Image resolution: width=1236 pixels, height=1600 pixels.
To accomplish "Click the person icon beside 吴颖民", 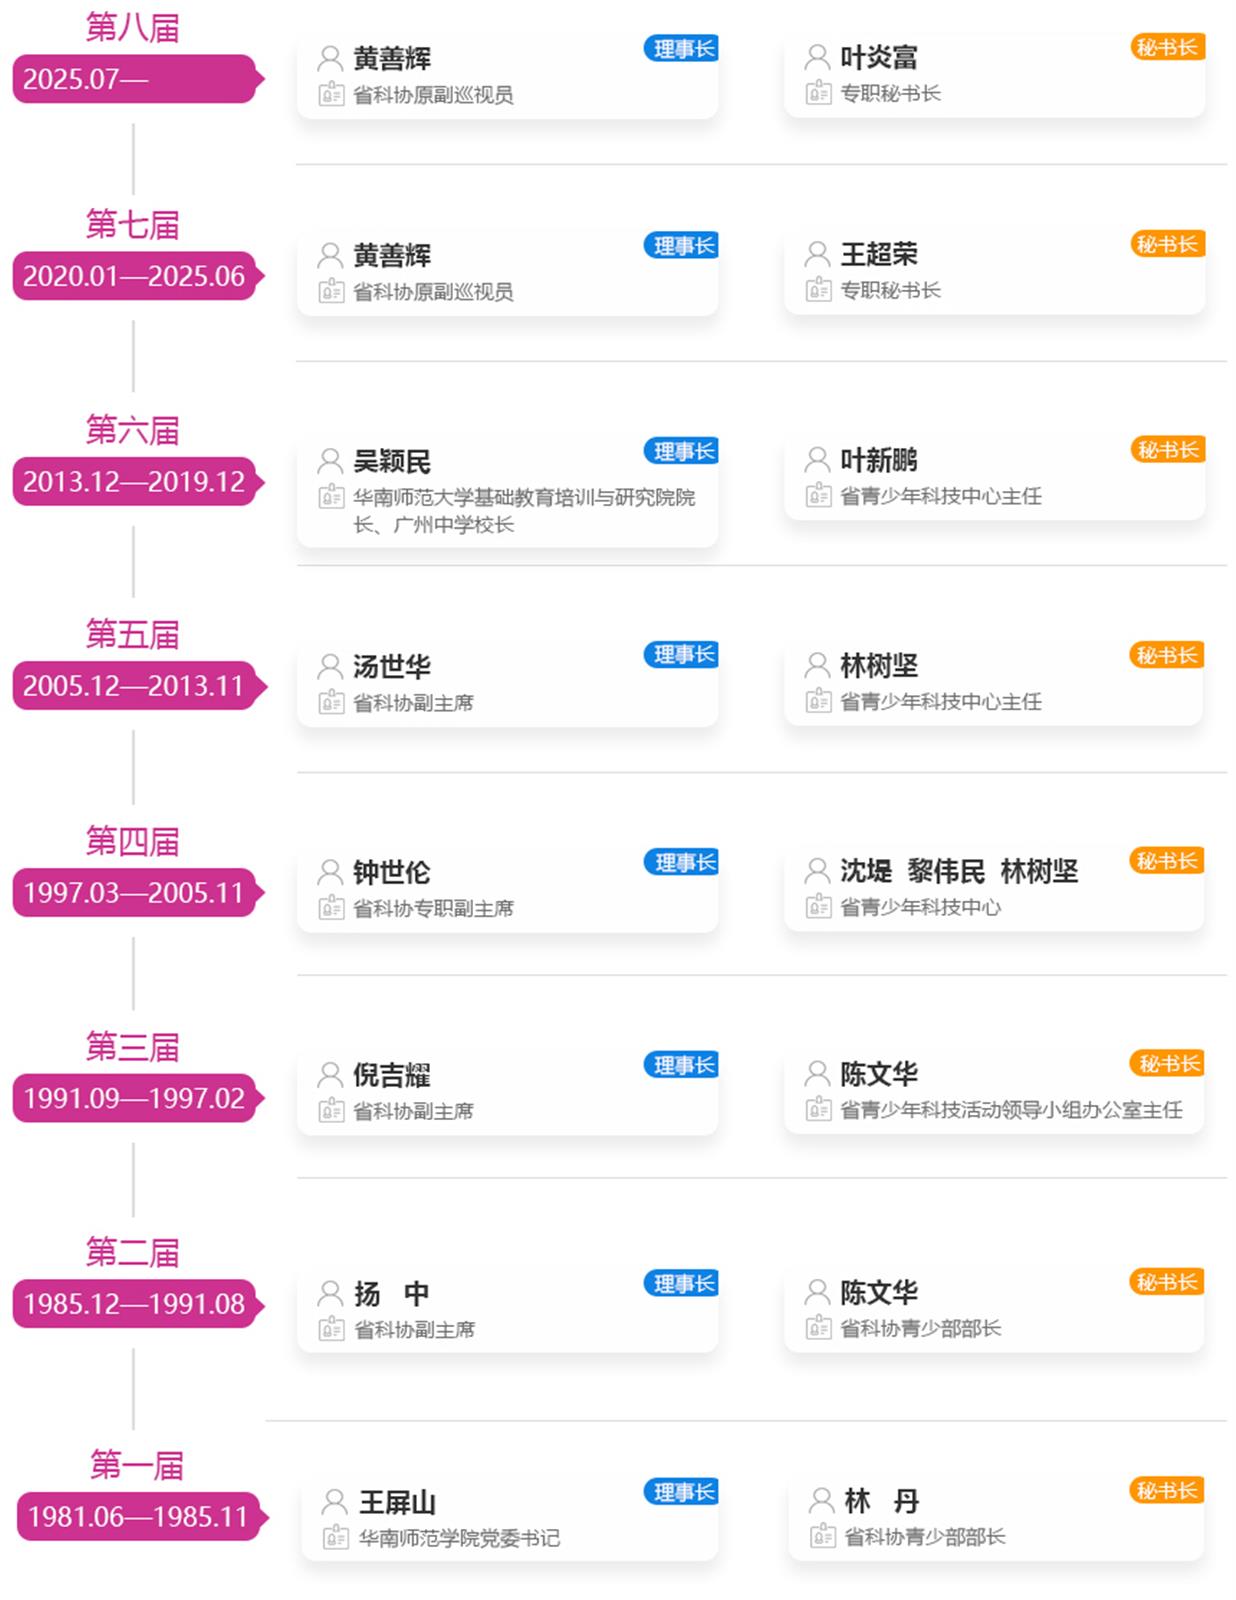I will click(330, 461).
